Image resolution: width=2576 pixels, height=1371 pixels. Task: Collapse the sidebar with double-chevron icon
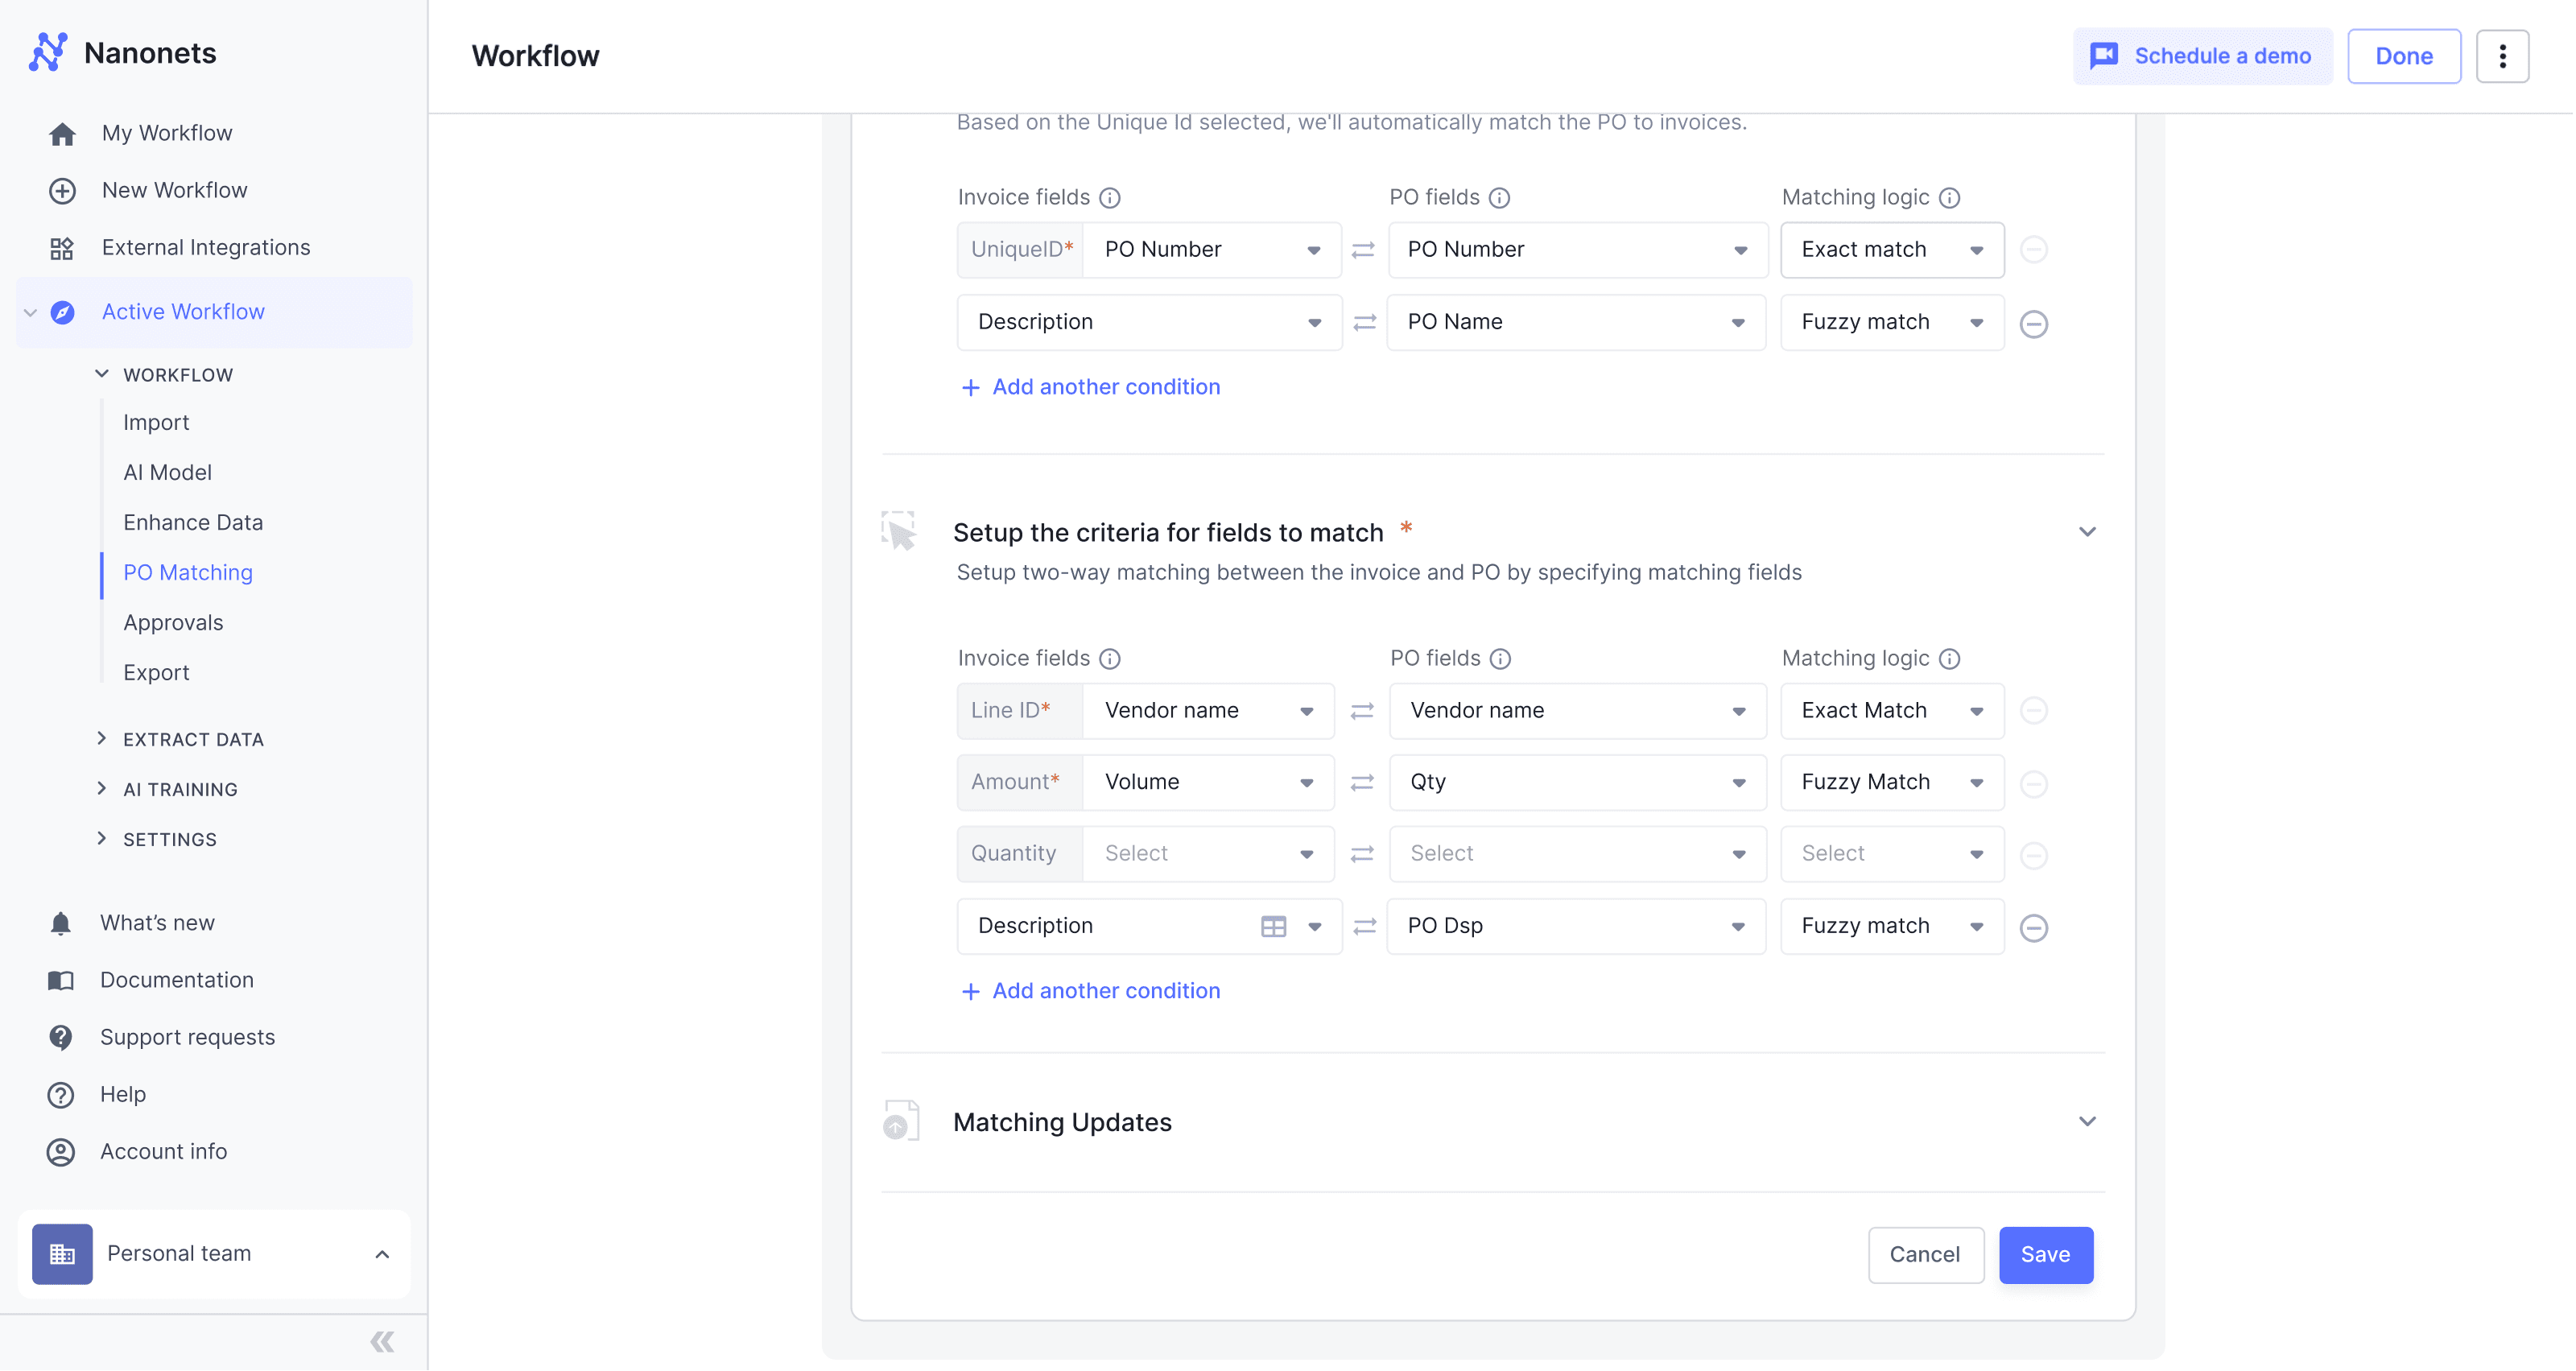click(x=382, y=1341)
